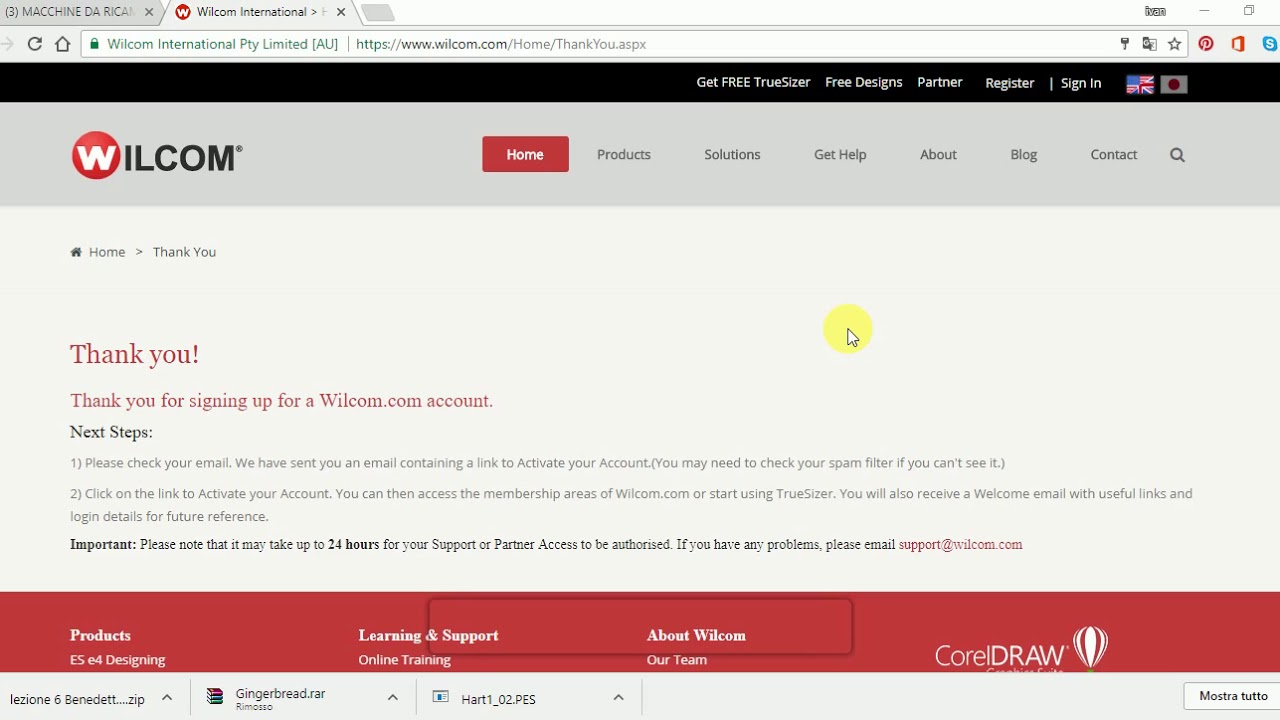This screenshot has height=720, width=1280.
Task: Open the saved password key icon
Action: 1125,44
